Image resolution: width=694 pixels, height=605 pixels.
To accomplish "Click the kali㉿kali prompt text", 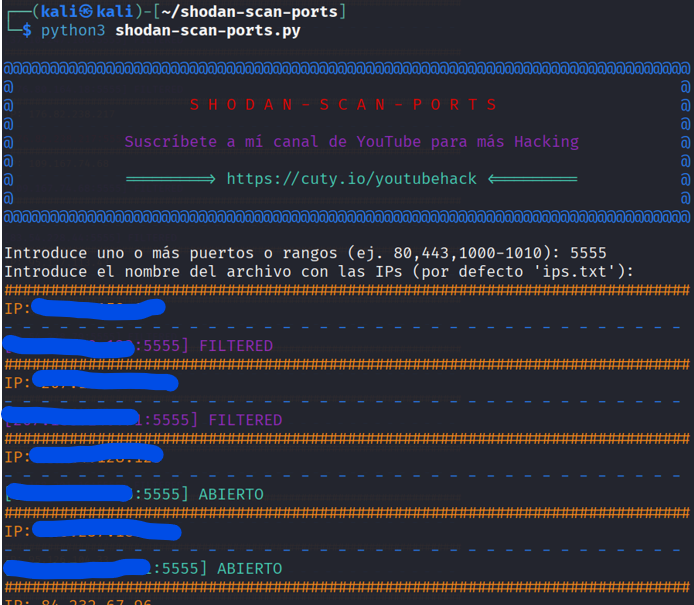I will click(87, 12).
